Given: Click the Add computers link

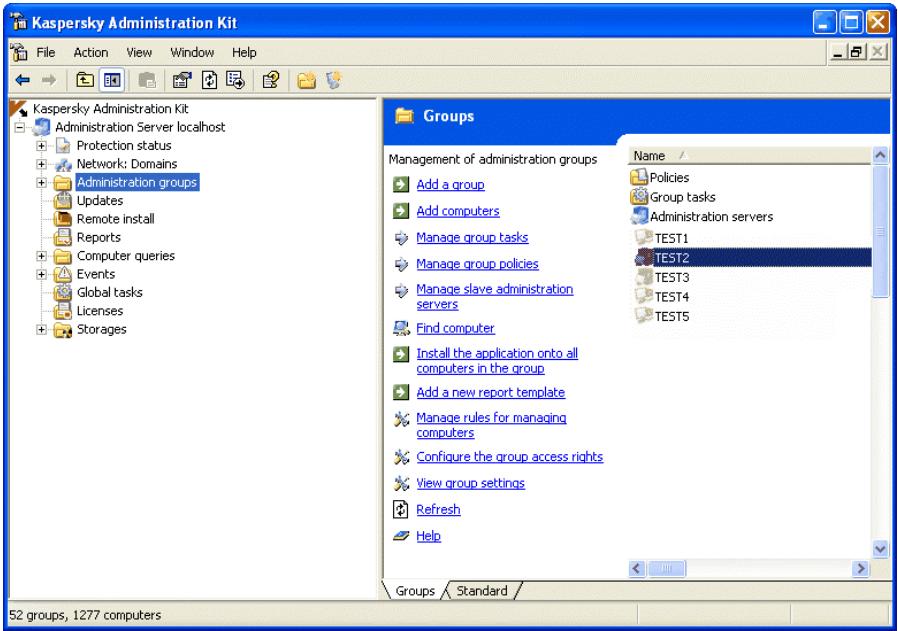Looking at the screenshot, I should (x=458, y=211).
